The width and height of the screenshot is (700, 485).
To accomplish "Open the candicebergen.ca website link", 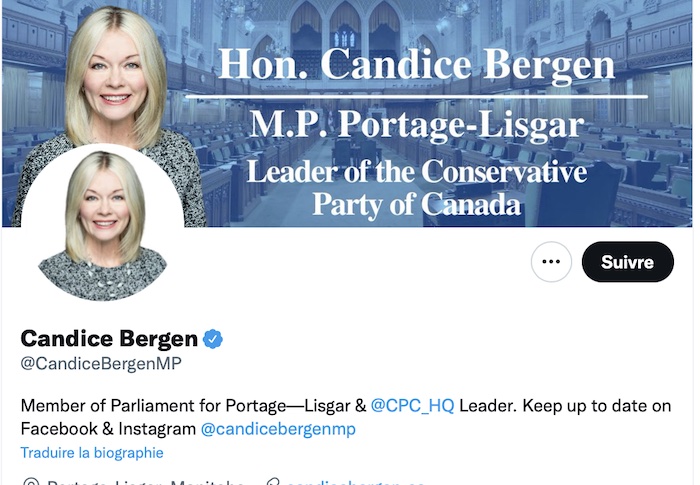I will coord(355,482).
